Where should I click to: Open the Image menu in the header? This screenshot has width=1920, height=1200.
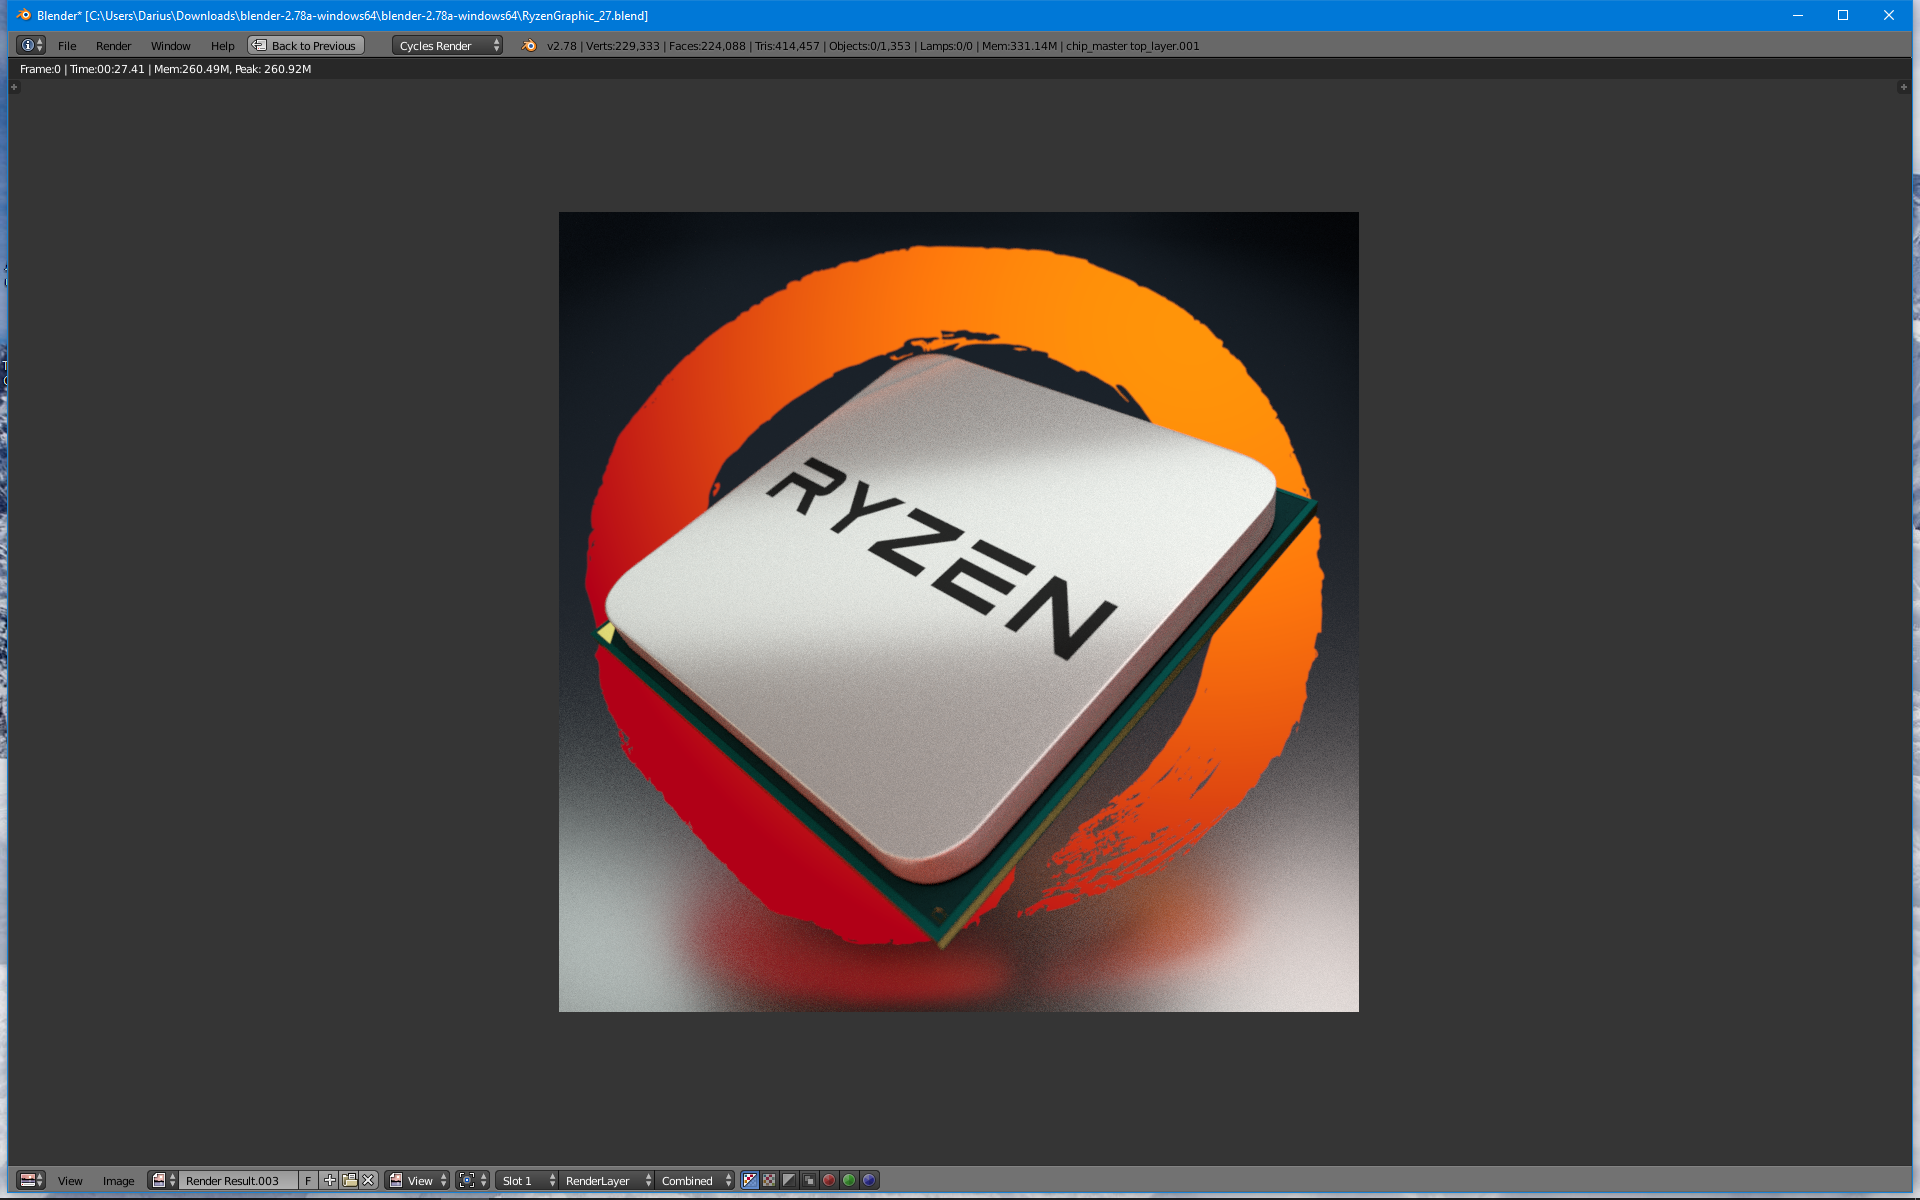point(118,1180)
